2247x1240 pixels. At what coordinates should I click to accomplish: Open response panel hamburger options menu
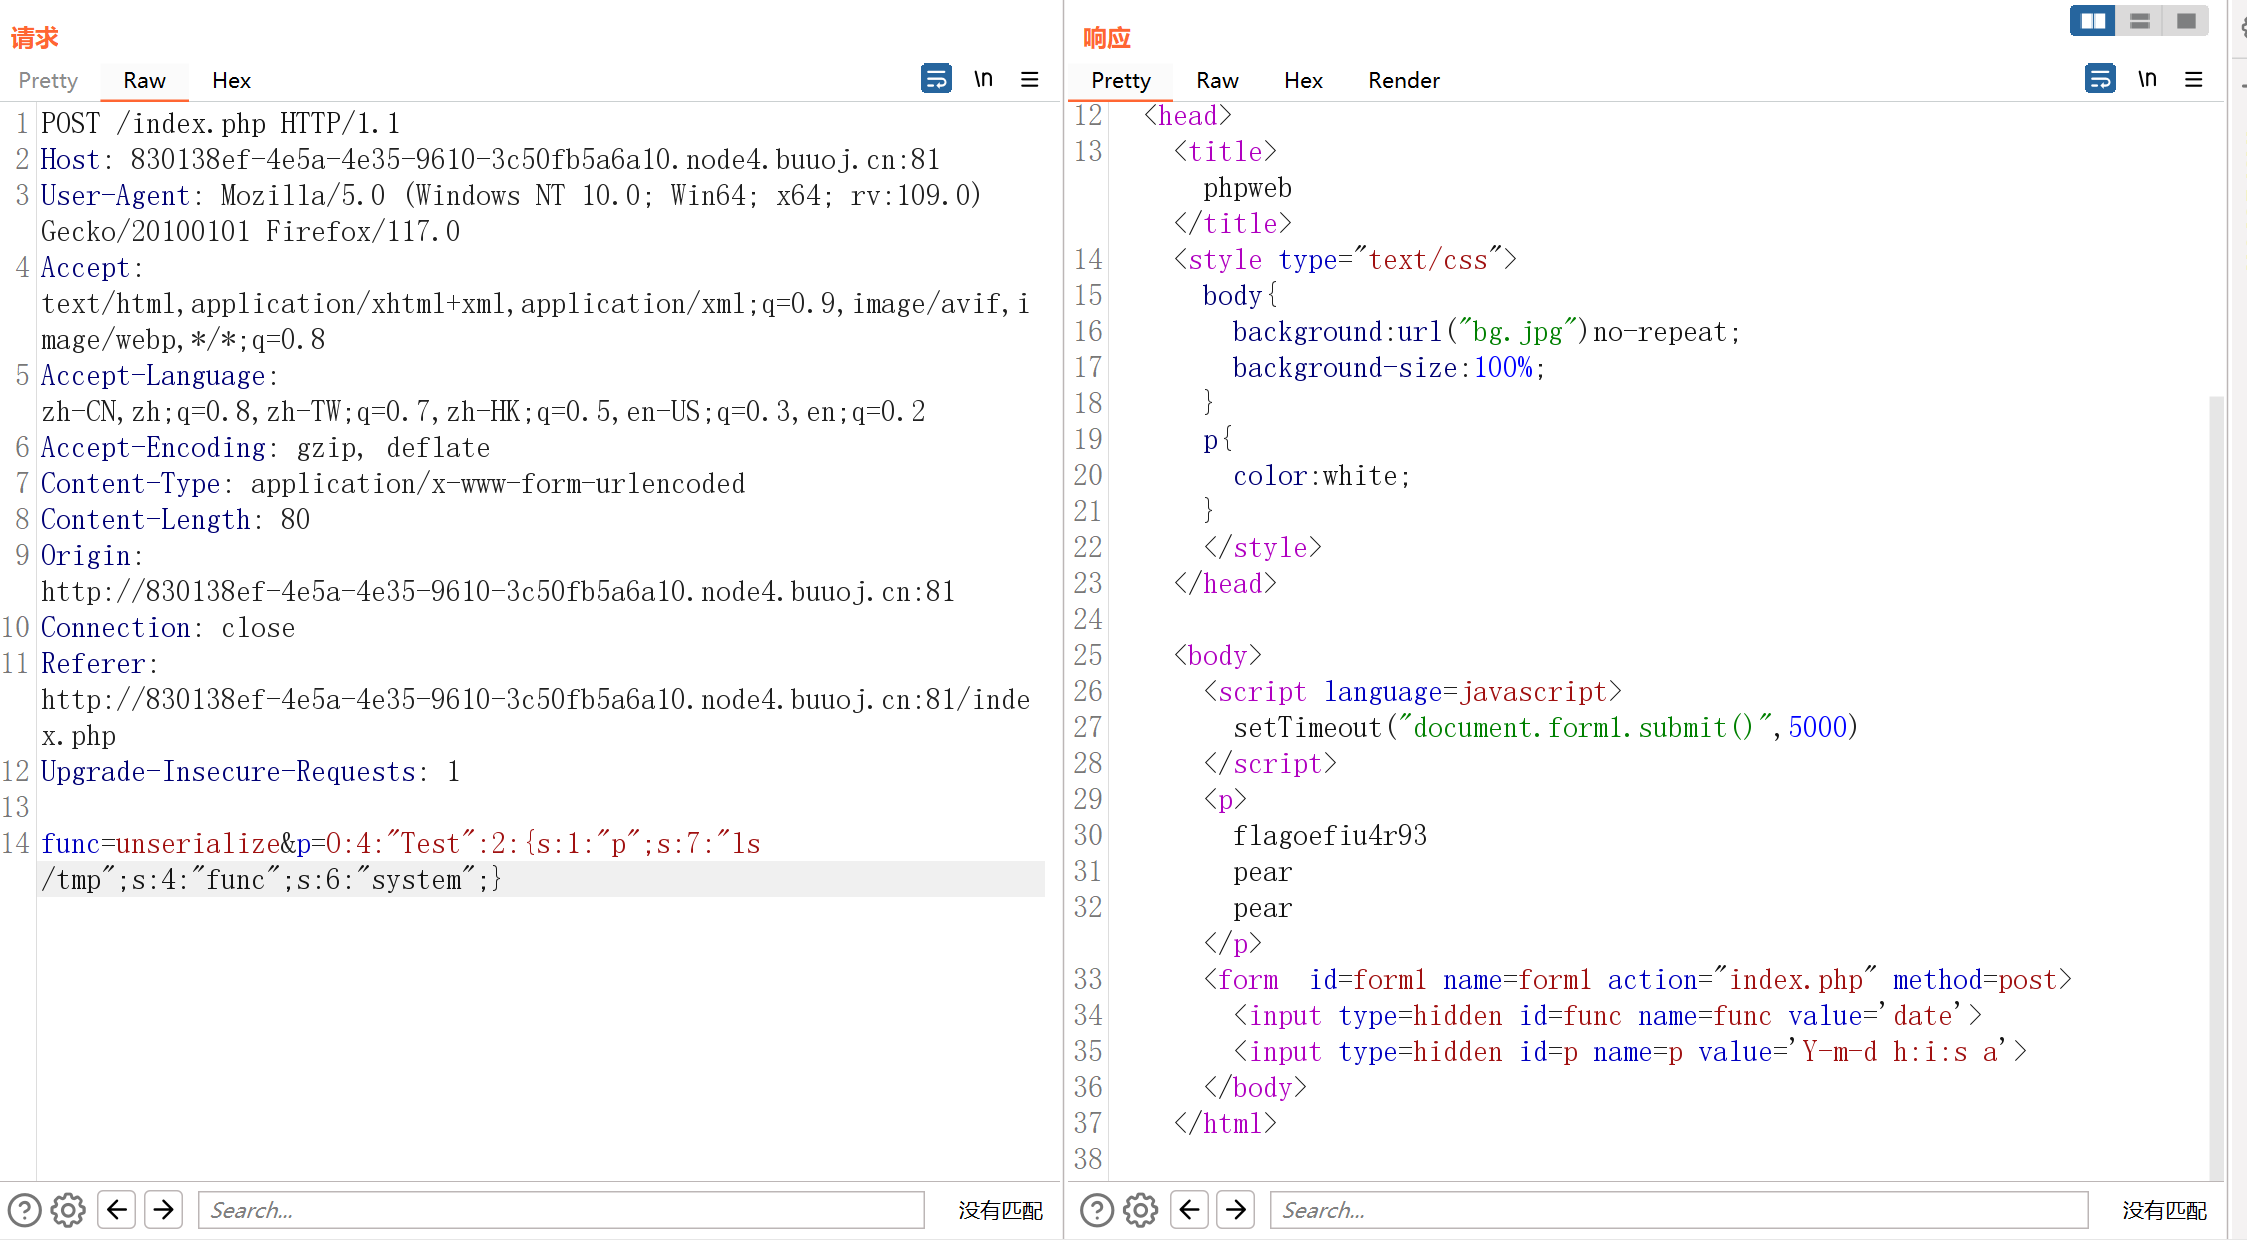2194,79
